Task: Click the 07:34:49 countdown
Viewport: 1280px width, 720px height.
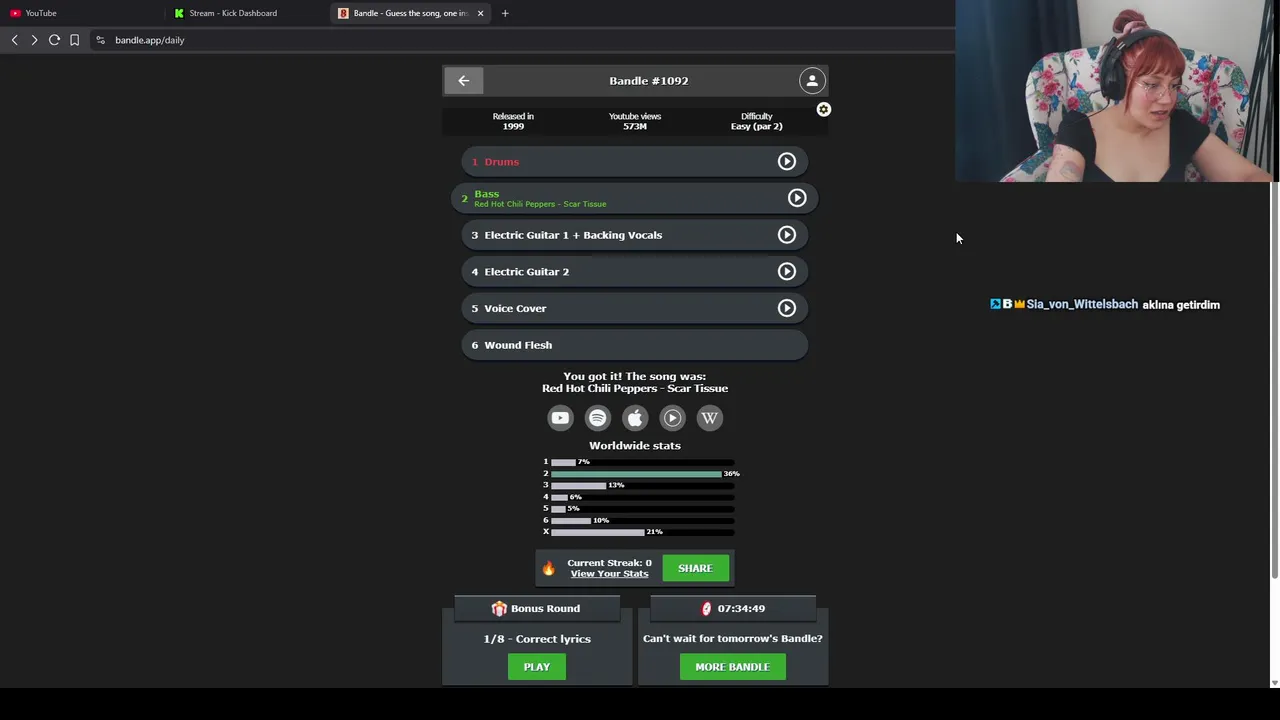Action: [741, 608]
